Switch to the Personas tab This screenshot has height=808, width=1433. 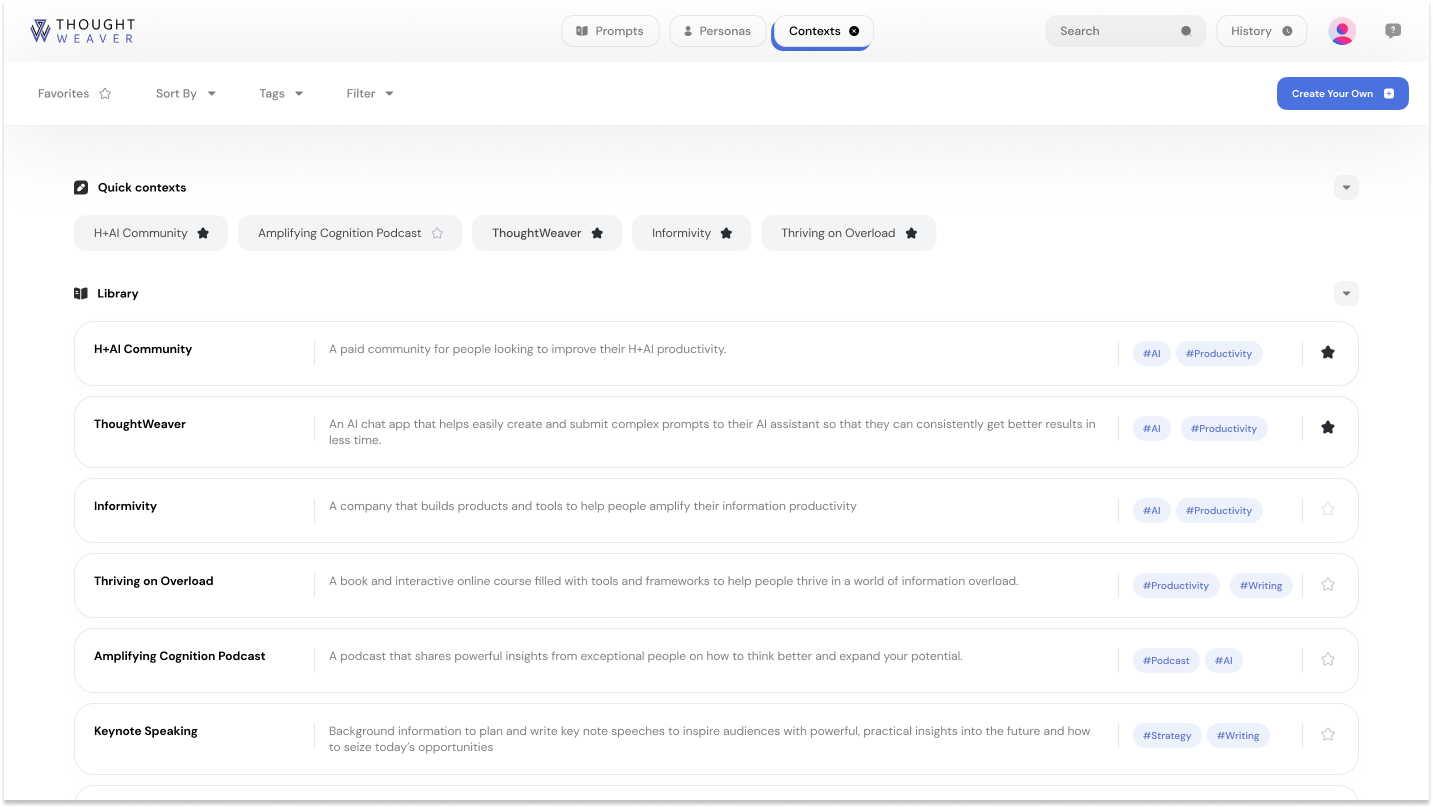point(717,31)
